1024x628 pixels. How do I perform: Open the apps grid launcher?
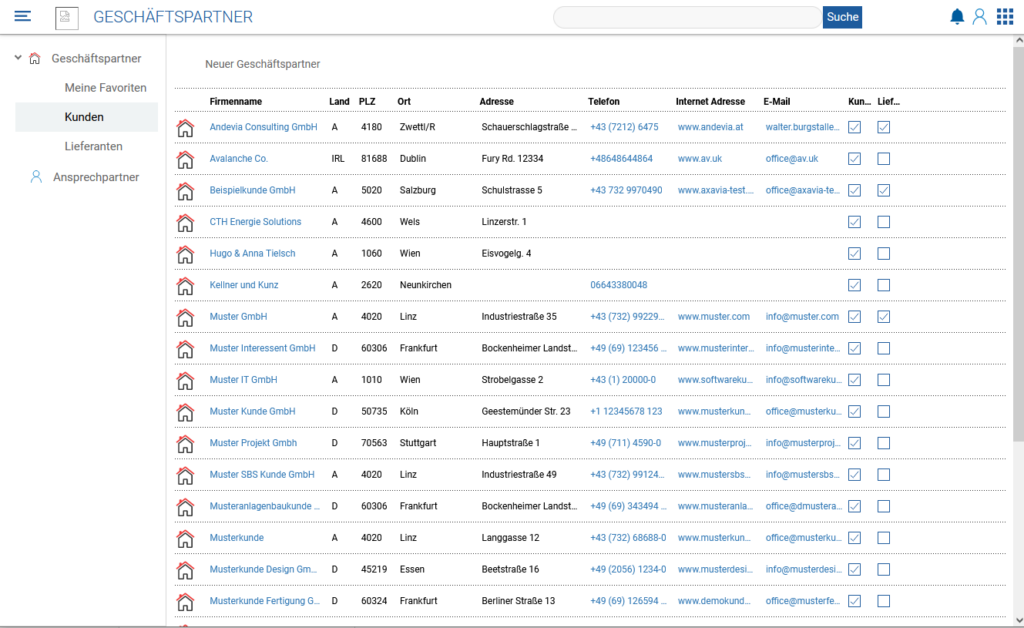coord(1004,16)
